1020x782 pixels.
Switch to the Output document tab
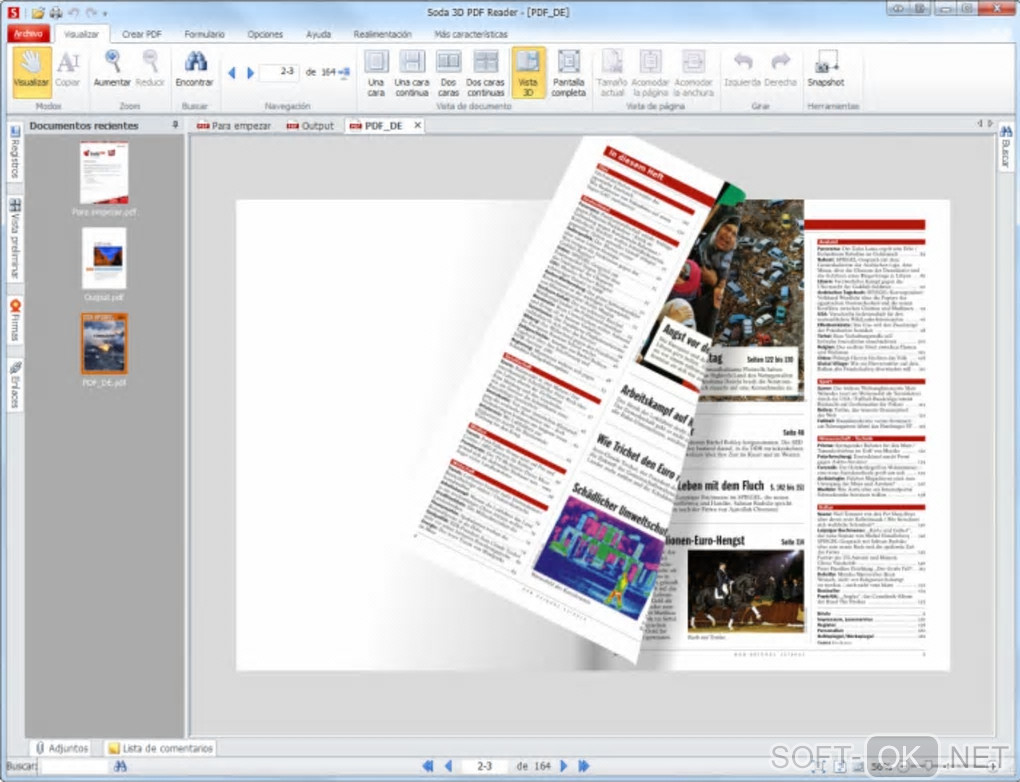(x=310, y=126)
